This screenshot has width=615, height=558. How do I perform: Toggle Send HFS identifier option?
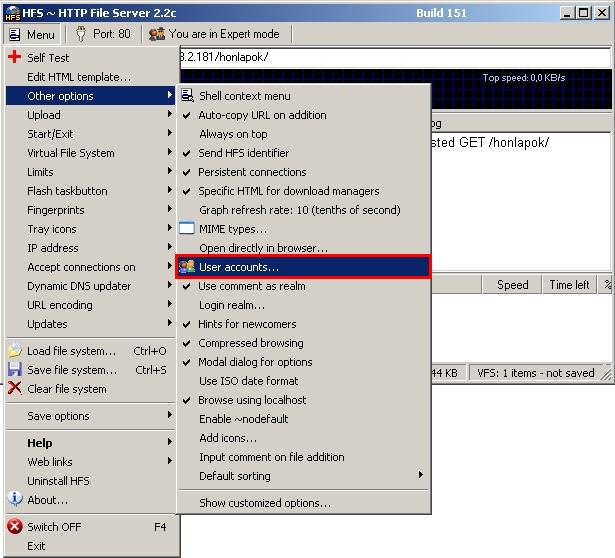tap(303, 153)
